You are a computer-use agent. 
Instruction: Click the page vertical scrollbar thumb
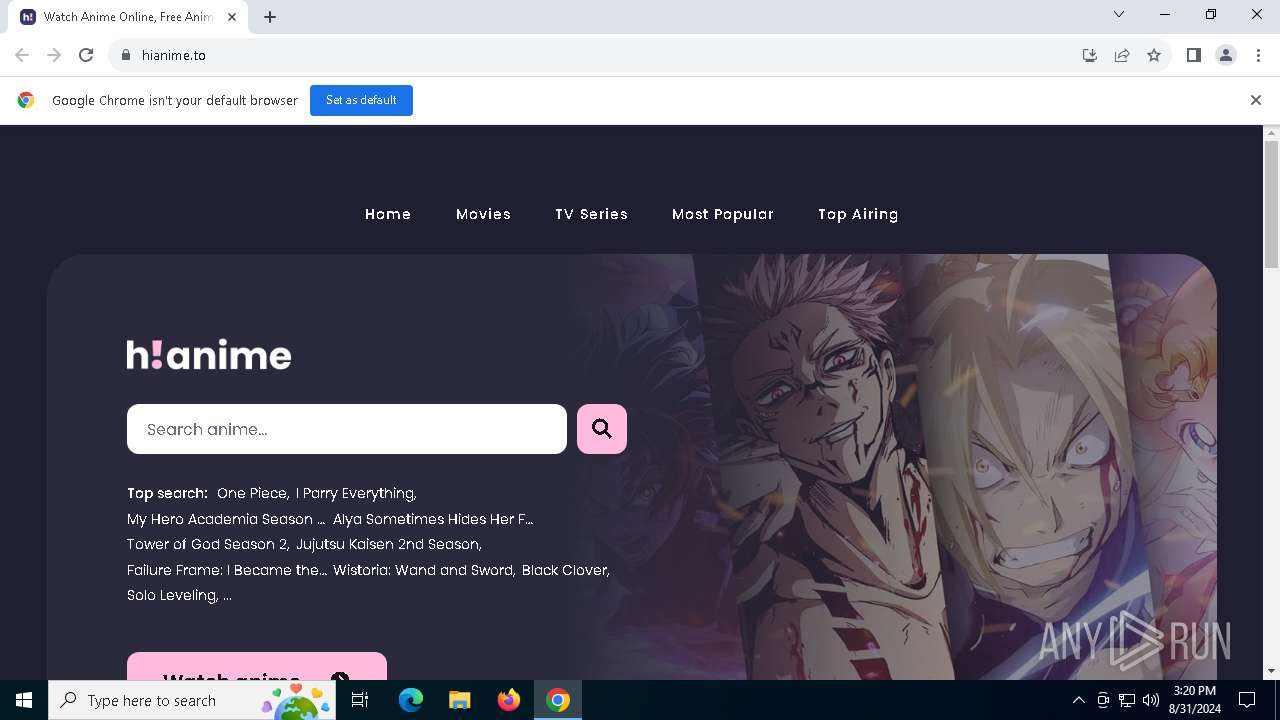point(1271,204)
